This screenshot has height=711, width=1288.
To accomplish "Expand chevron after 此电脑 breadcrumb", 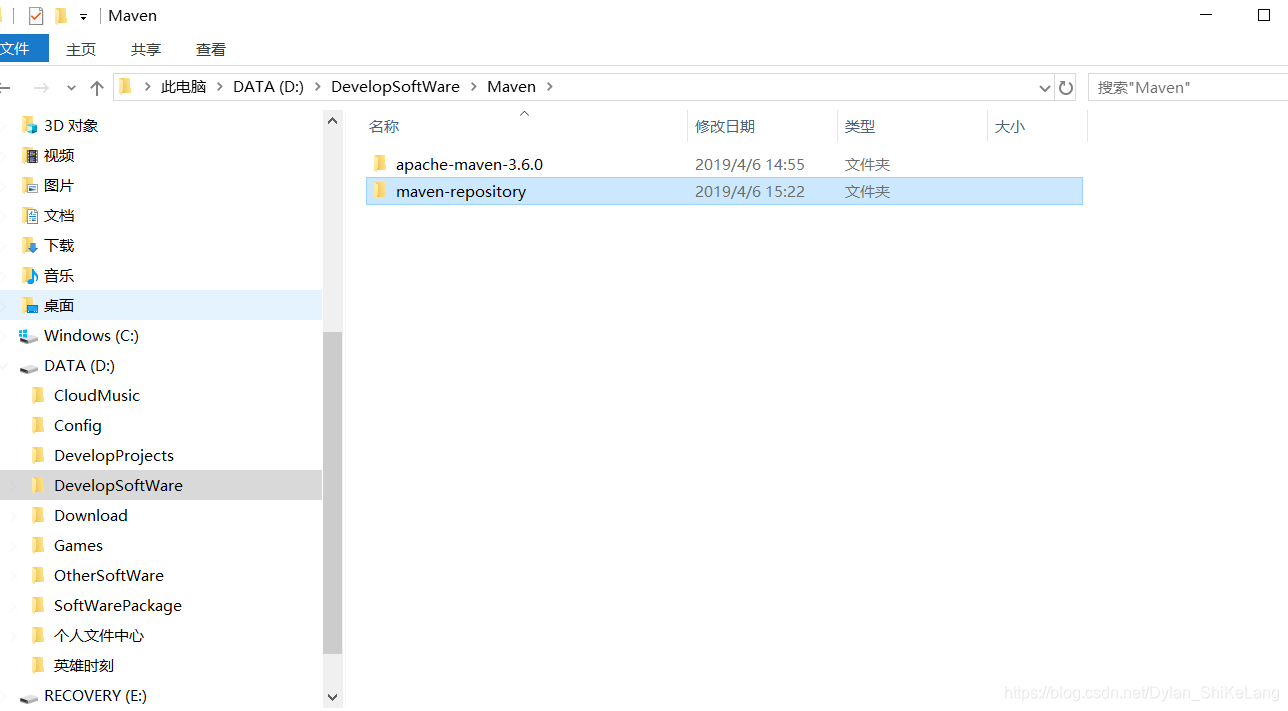I will pyautogui.click(x=220, y=87).
